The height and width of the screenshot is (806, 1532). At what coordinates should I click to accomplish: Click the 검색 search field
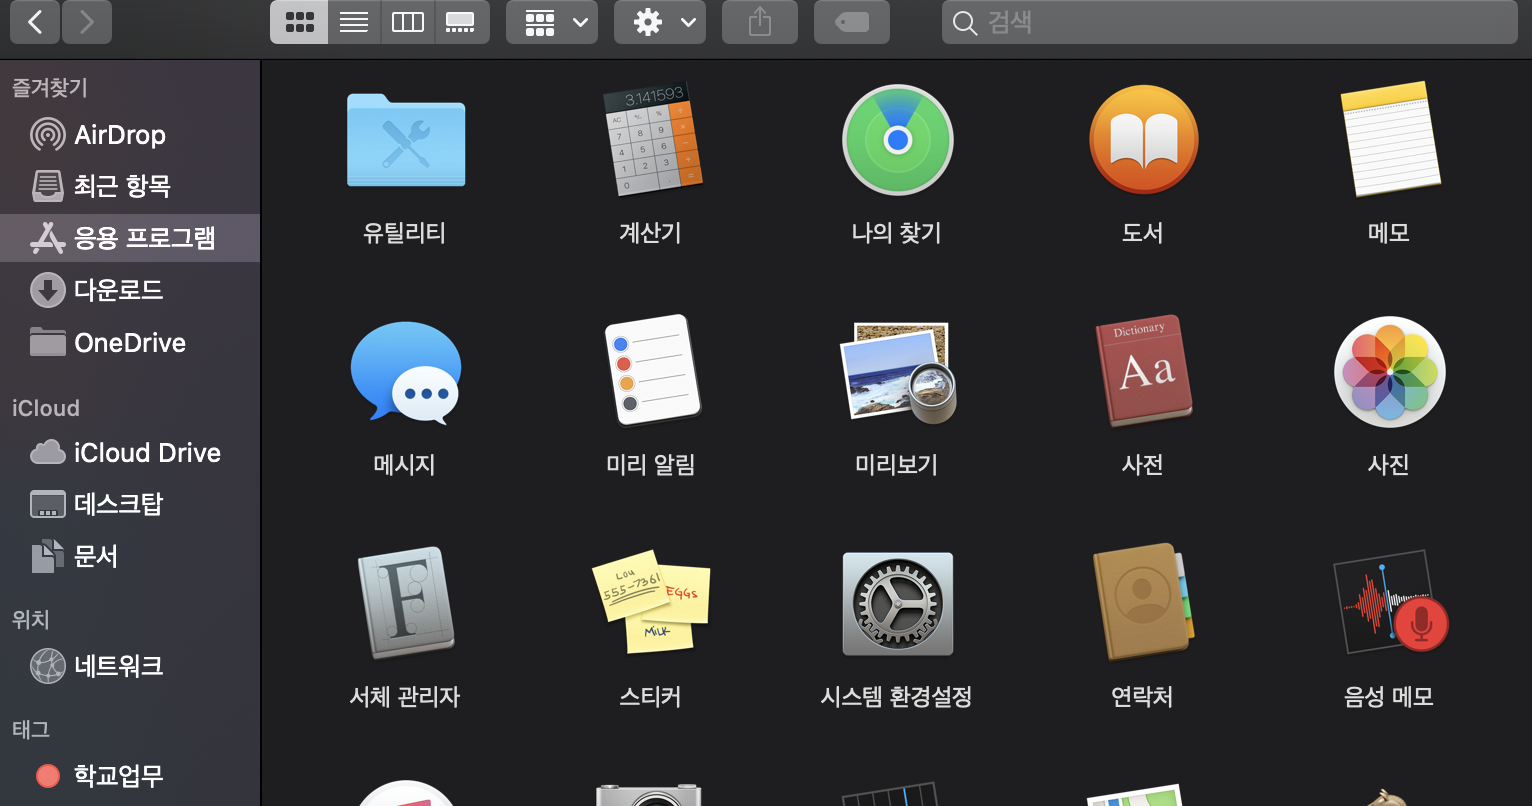point(1230,22)
